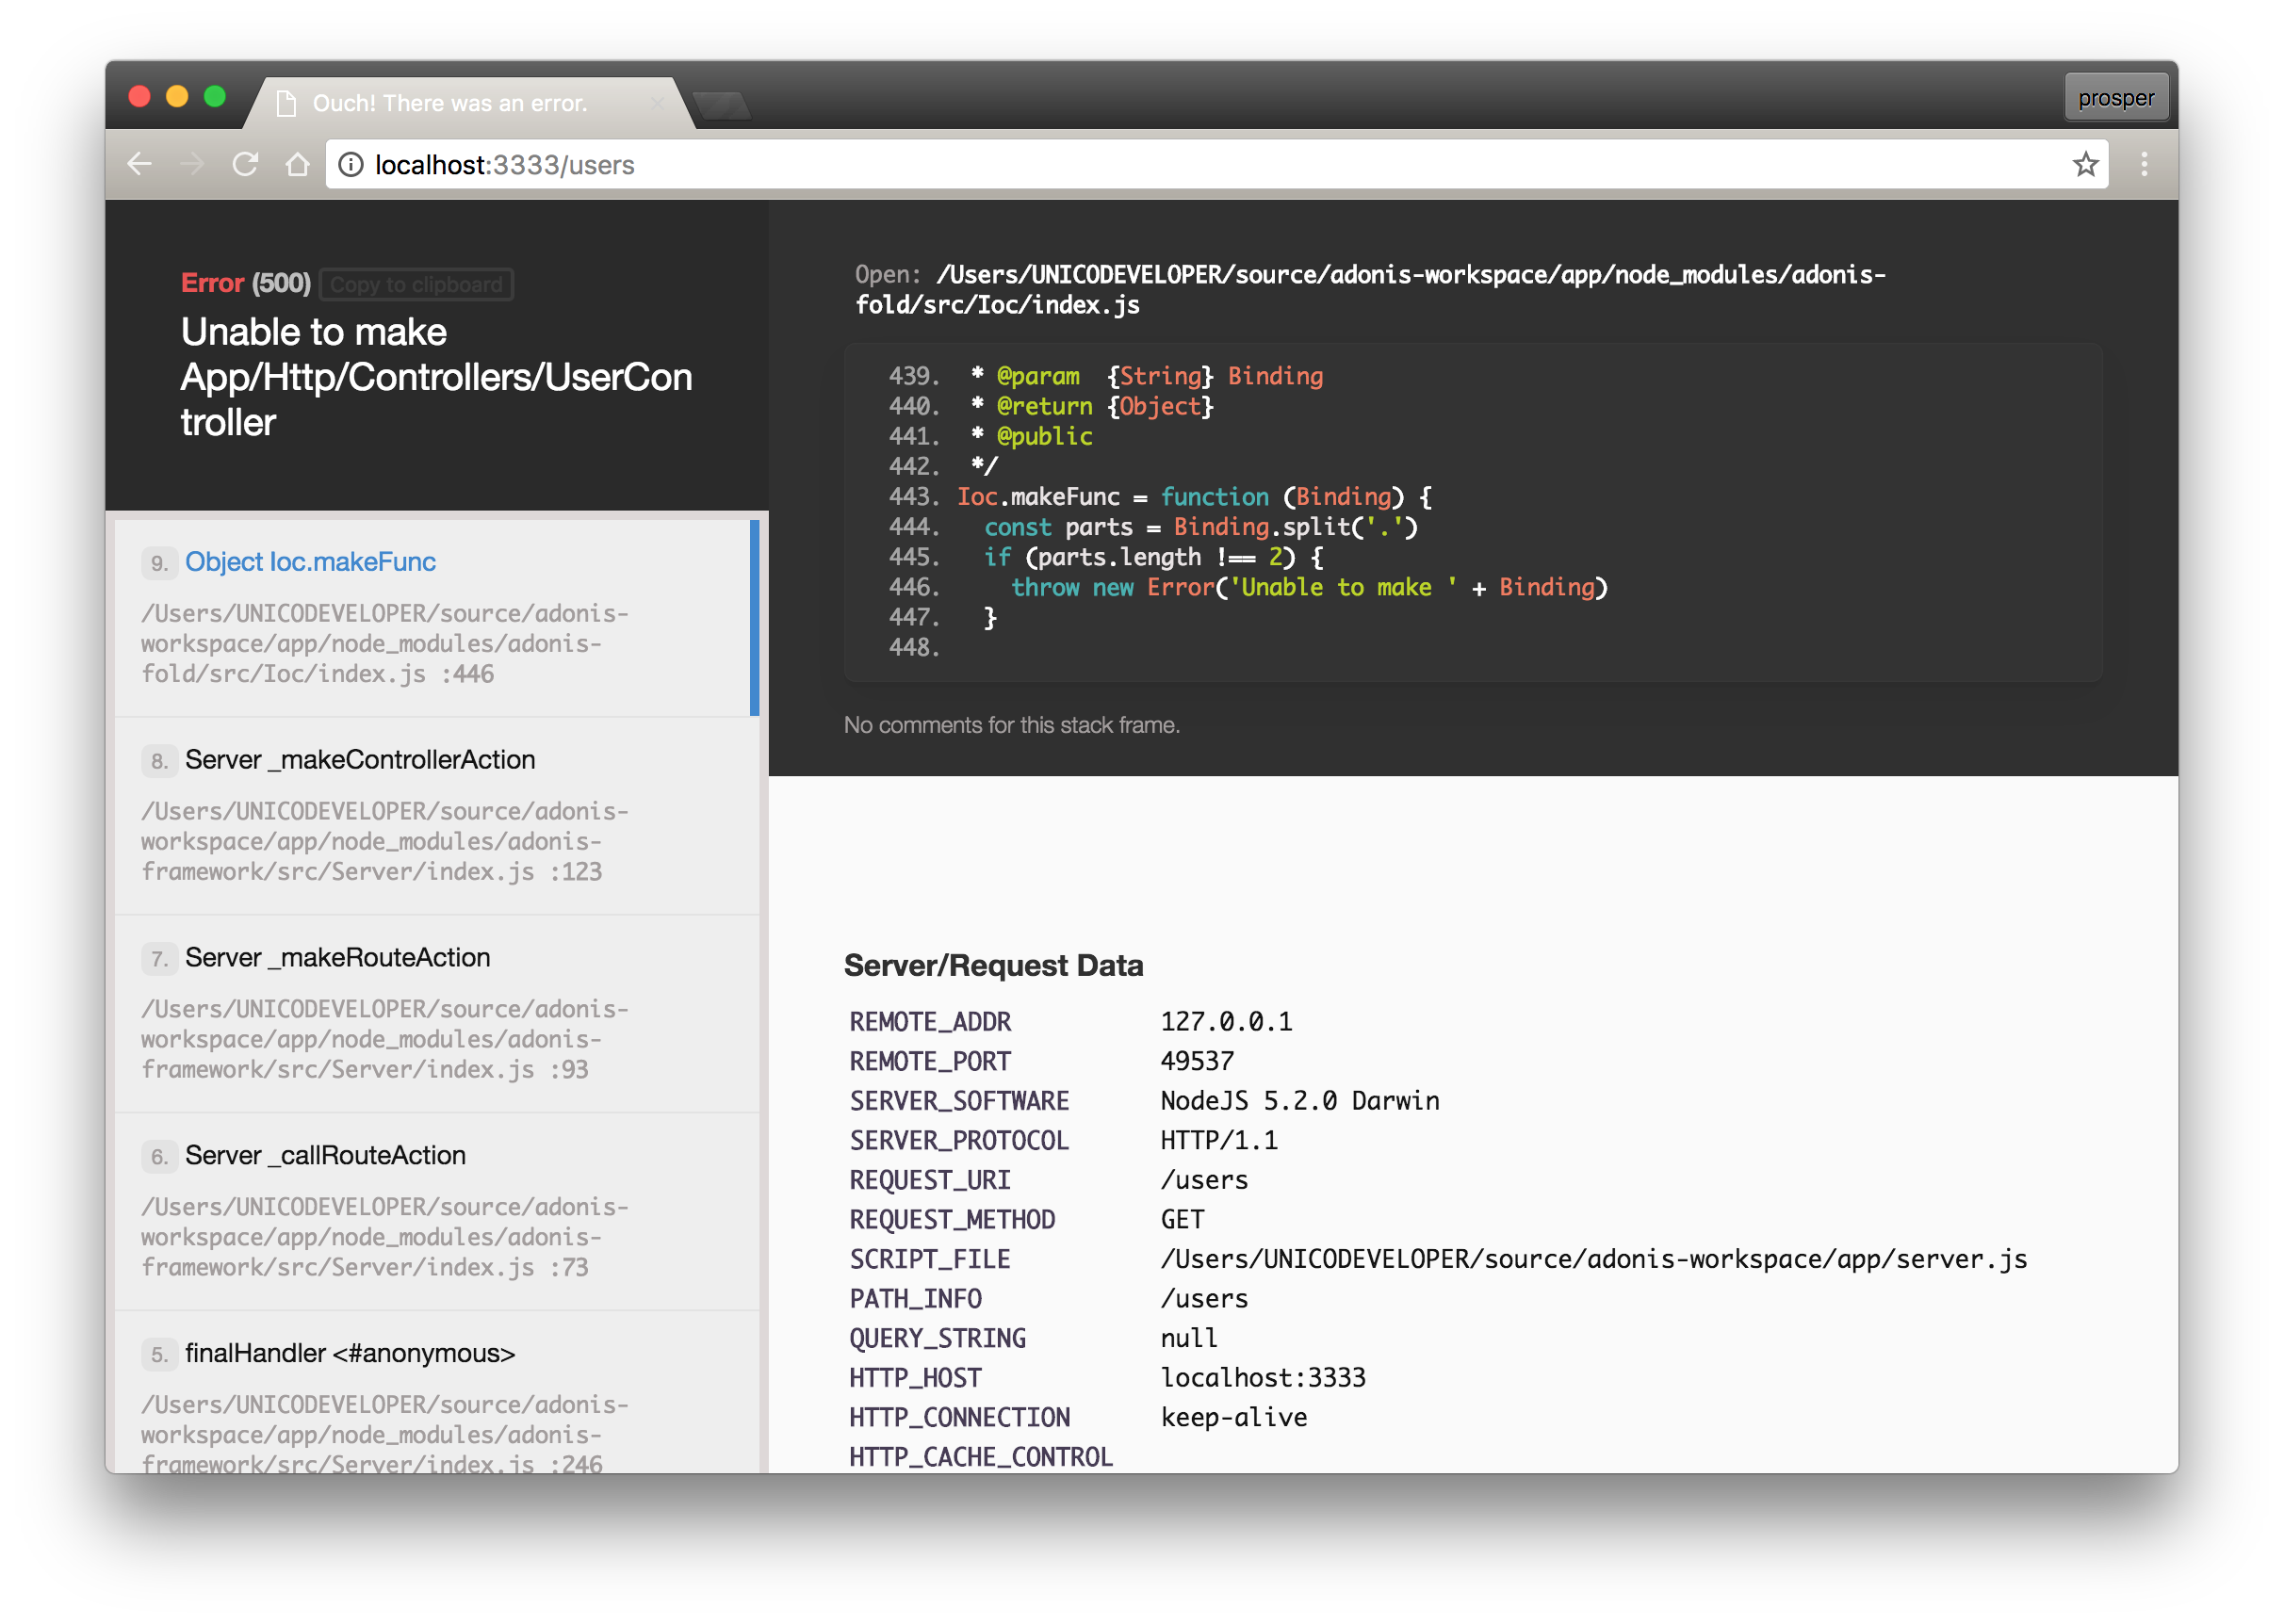Select the 'Ouch! There was an error.' tab
This screenshot has width=2284, height=1624.
450,103
